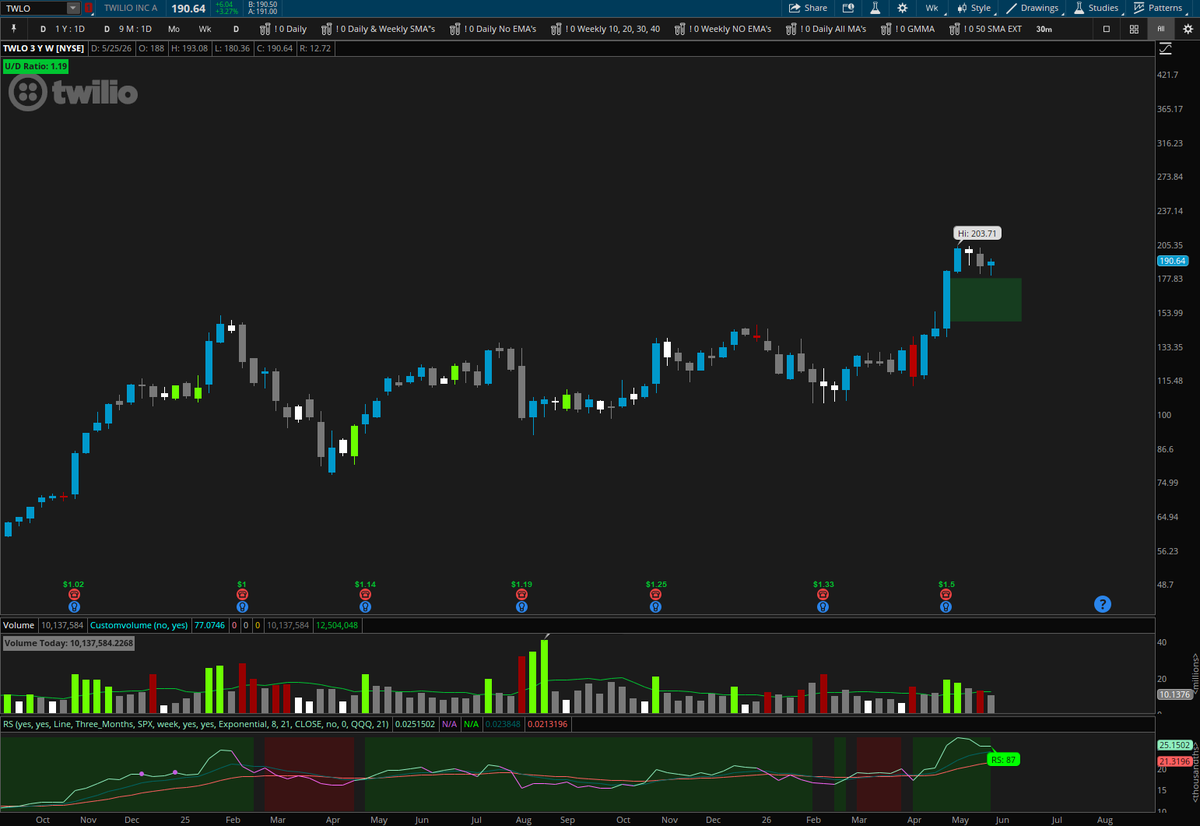1200x826 pixels.
Task: Click the green shaded price zone
Action: tap(985, 299)
